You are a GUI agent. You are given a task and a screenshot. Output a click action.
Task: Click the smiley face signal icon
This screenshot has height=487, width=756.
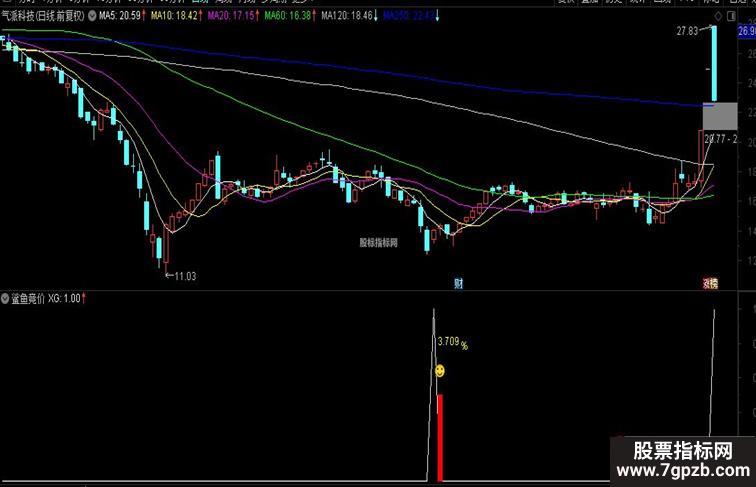440,371
